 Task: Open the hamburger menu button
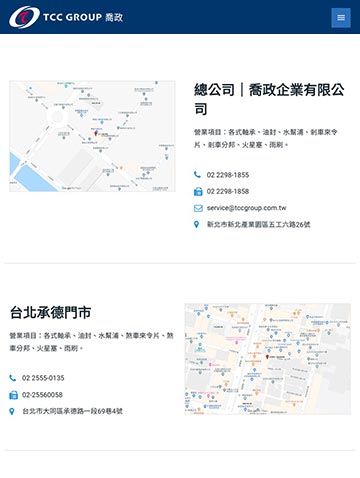[x=341, y=17]
